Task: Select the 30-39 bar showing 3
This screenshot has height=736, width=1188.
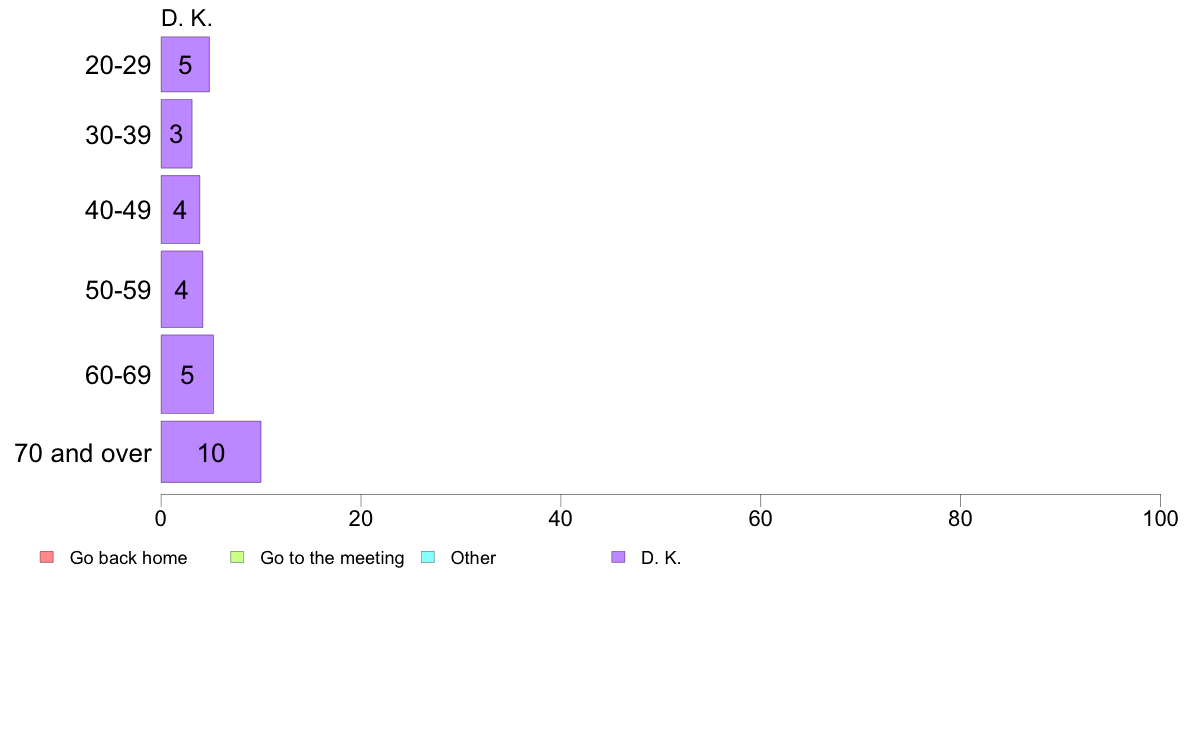Action: tap(176, 134)
